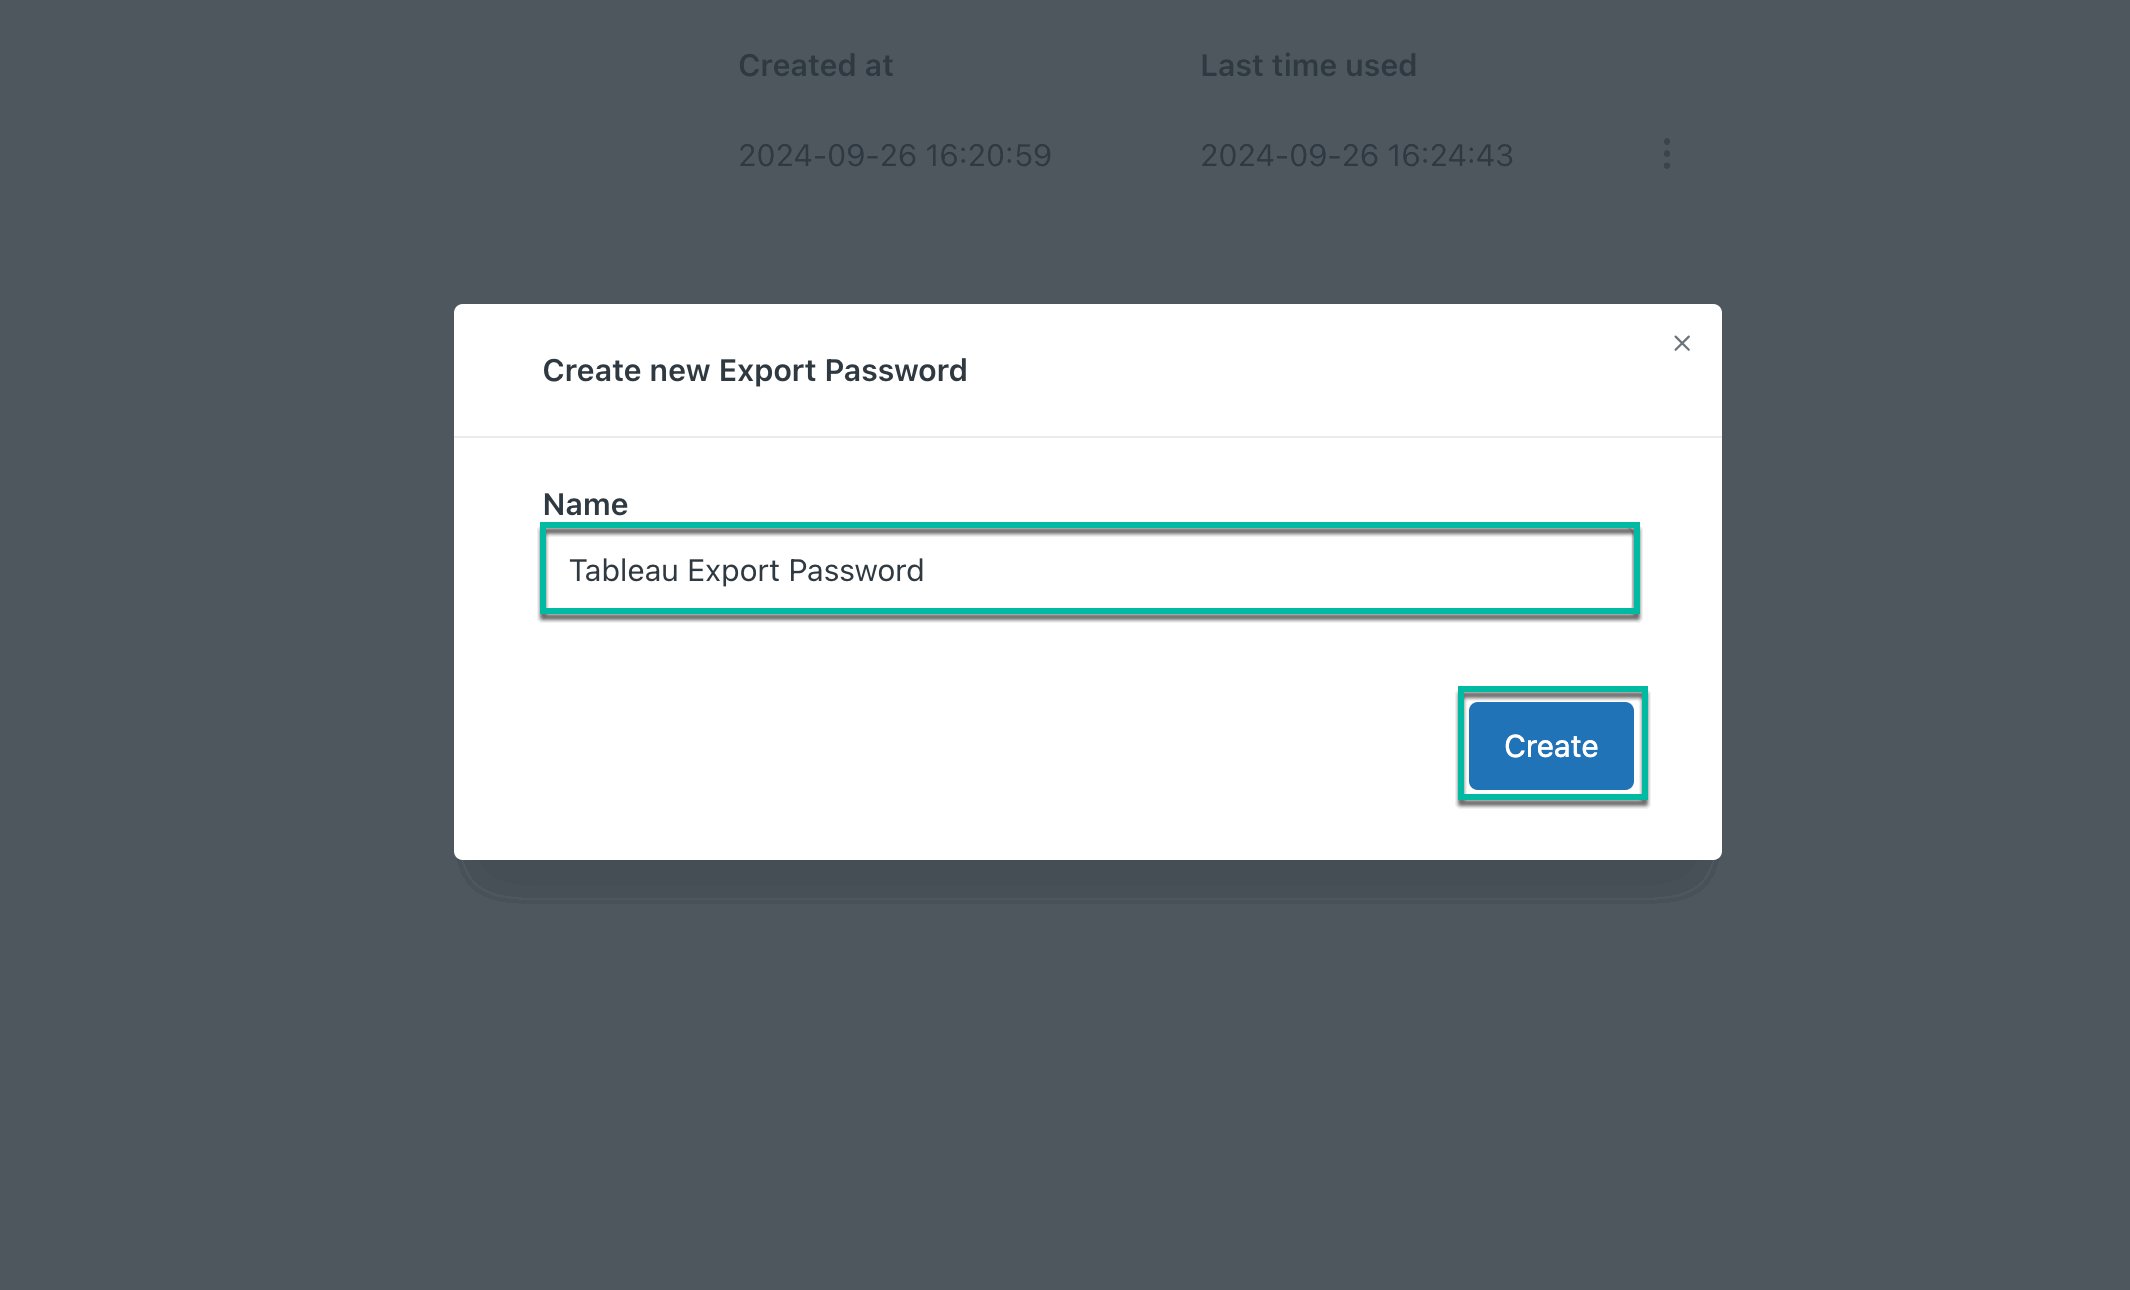Viewport: 2130px width, 1290px height.
Task: Click the Created at column header
Action: point(815,65)
